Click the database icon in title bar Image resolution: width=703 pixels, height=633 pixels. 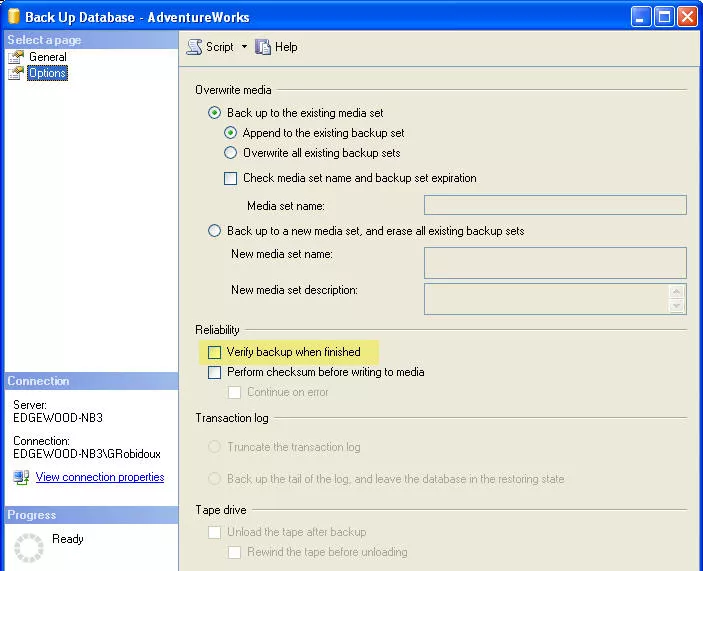[13, 17]
